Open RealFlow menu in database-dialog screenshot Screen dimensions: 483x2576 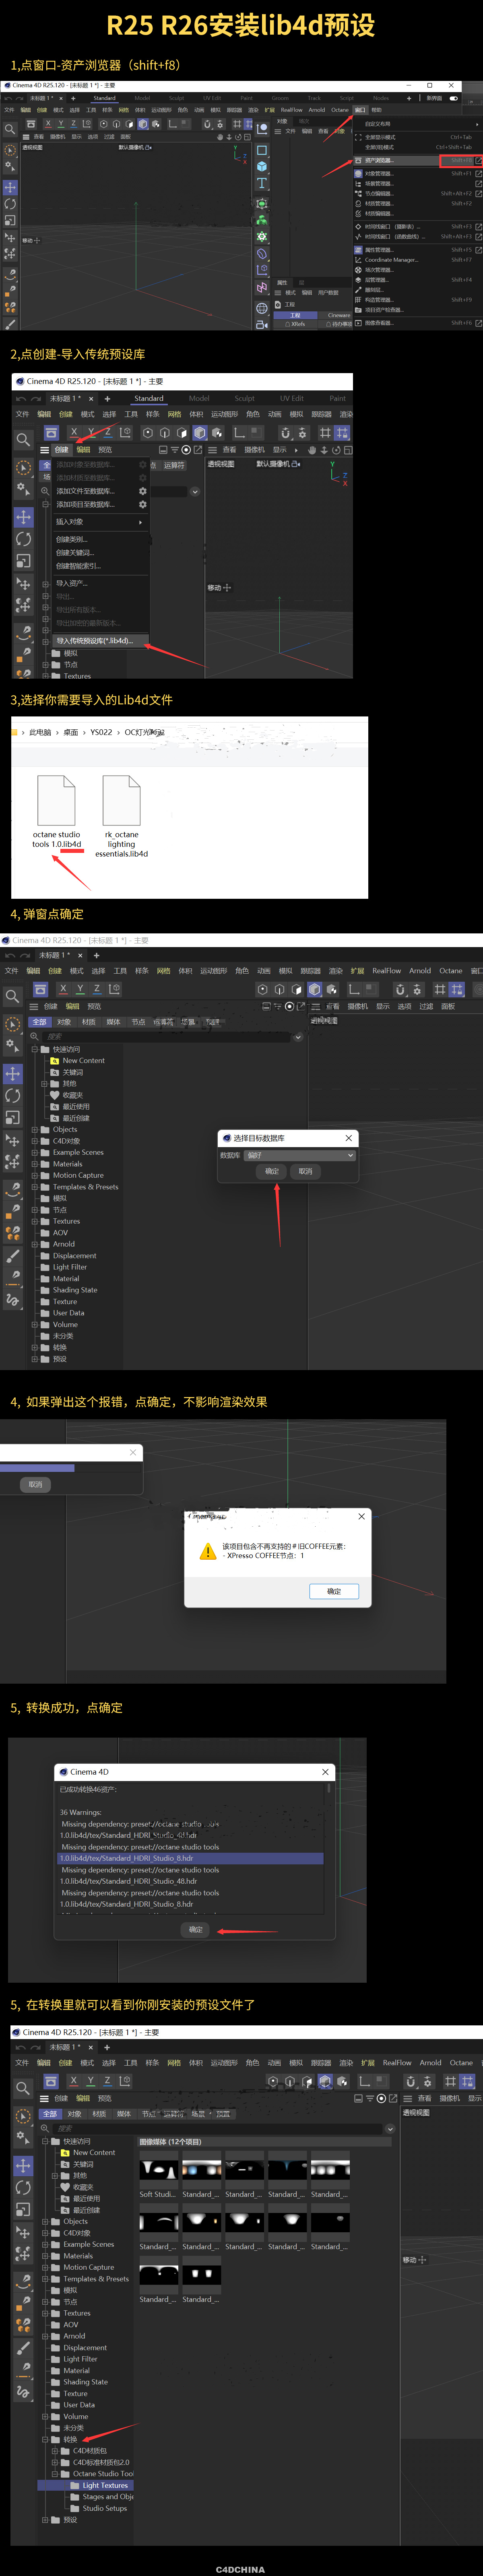click(x=386, y=970)
